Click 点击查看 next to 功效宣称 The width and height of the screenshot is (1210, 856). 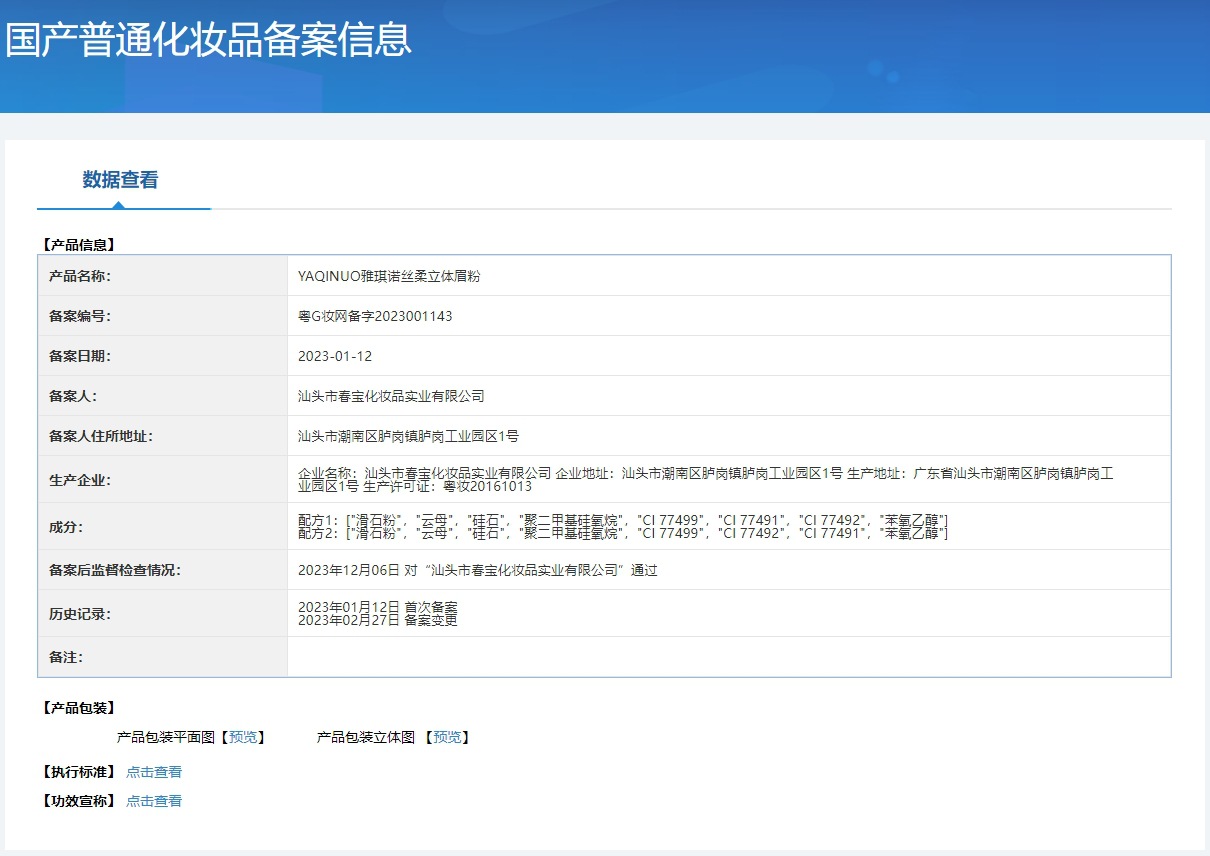tap(154, 801)
